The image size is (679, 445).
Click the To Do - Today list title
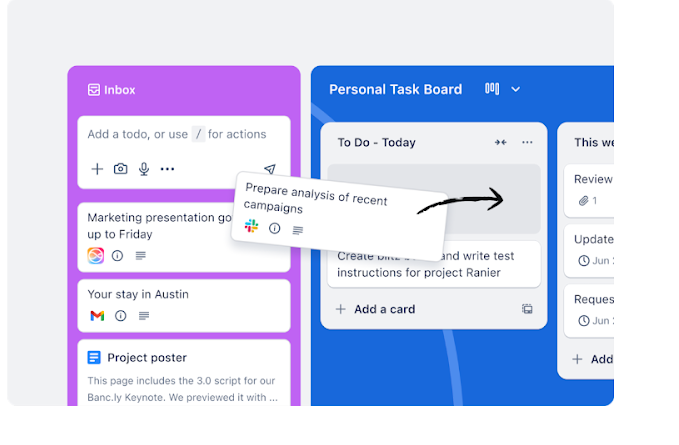376,142
